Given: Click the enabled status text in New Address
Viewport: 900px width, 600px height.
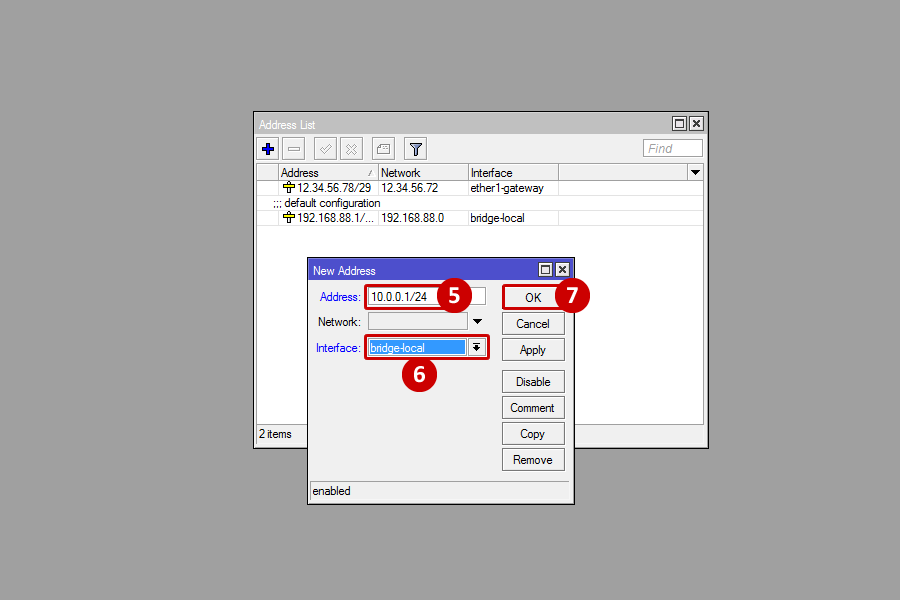Looking at the screenshot, I should coord(331,491).
